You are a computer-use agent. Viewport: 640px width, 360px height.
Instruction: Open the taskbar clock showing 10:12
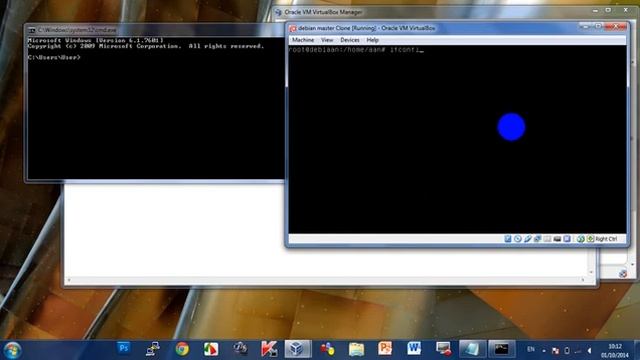point(614,351)
